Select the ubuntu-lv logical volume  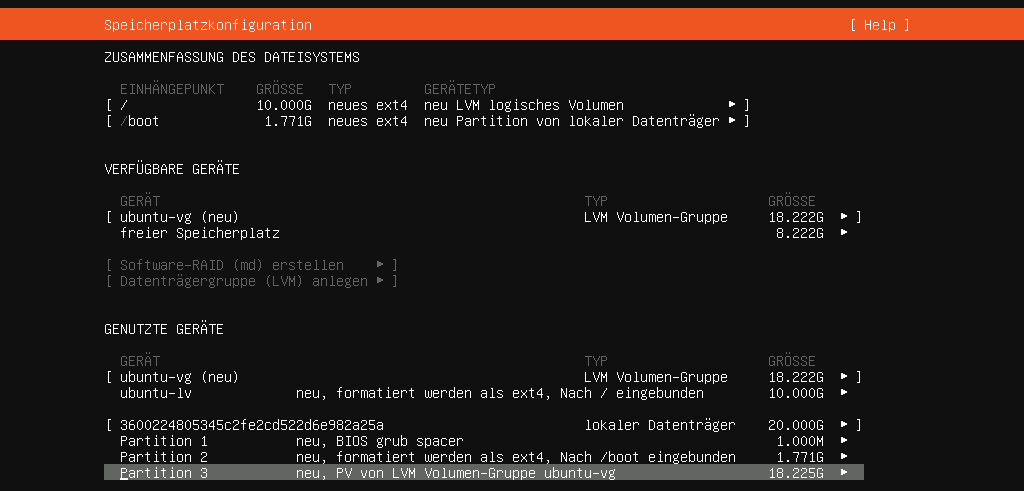click(x=483, y=393)
